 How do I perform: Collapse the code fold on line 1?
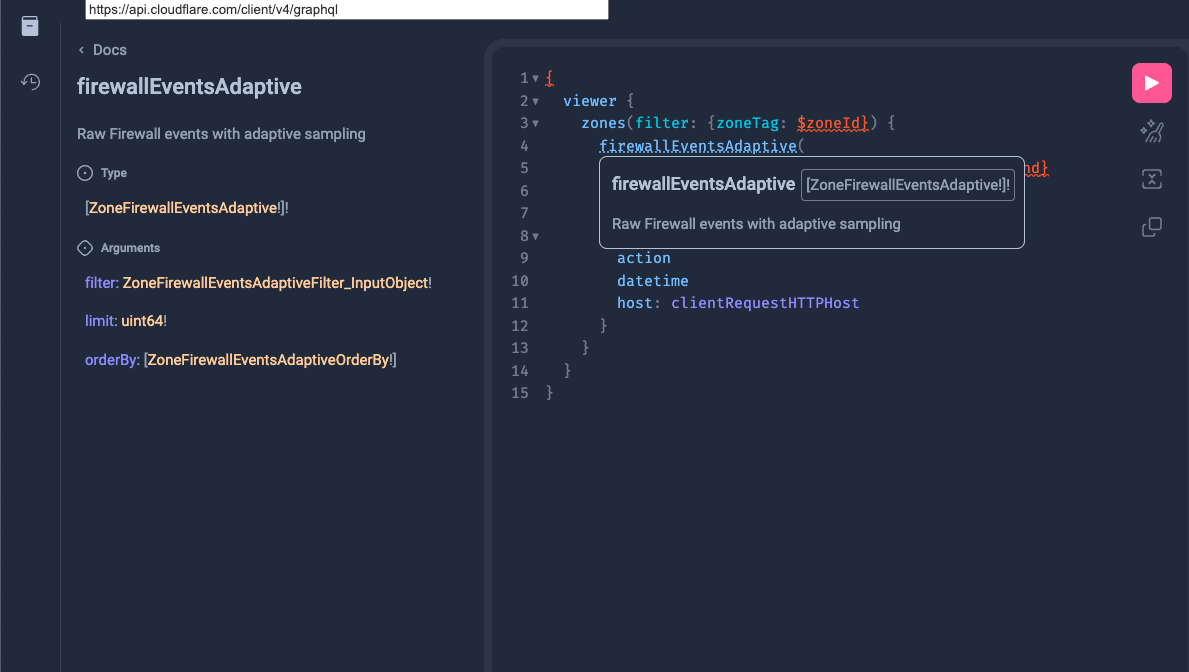click(x=535, y=78)
